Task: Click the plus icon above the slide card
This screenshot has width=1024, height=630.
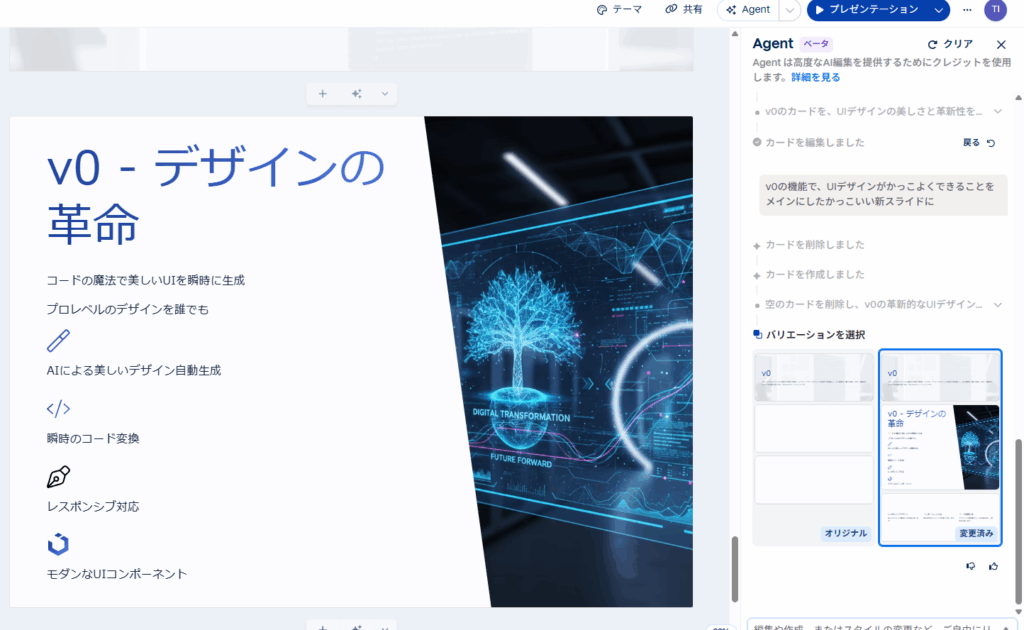Action: pyautogui.click(x=322, y=94)
